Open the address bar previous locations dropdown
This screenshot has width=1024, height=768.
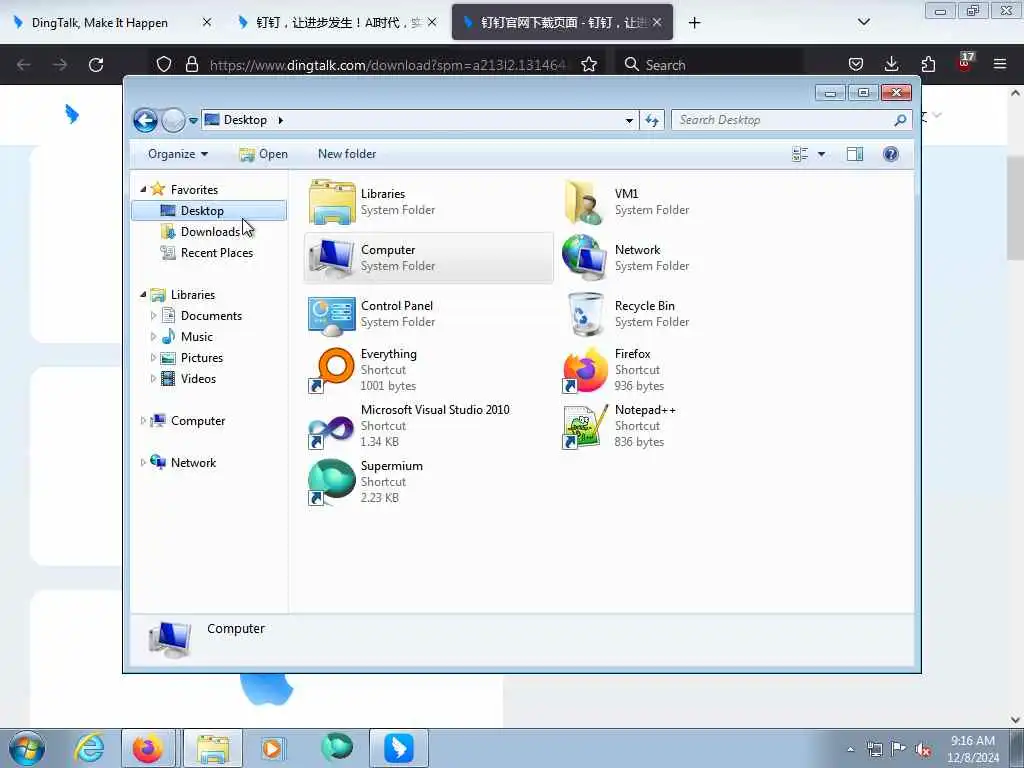pos(629,120)
